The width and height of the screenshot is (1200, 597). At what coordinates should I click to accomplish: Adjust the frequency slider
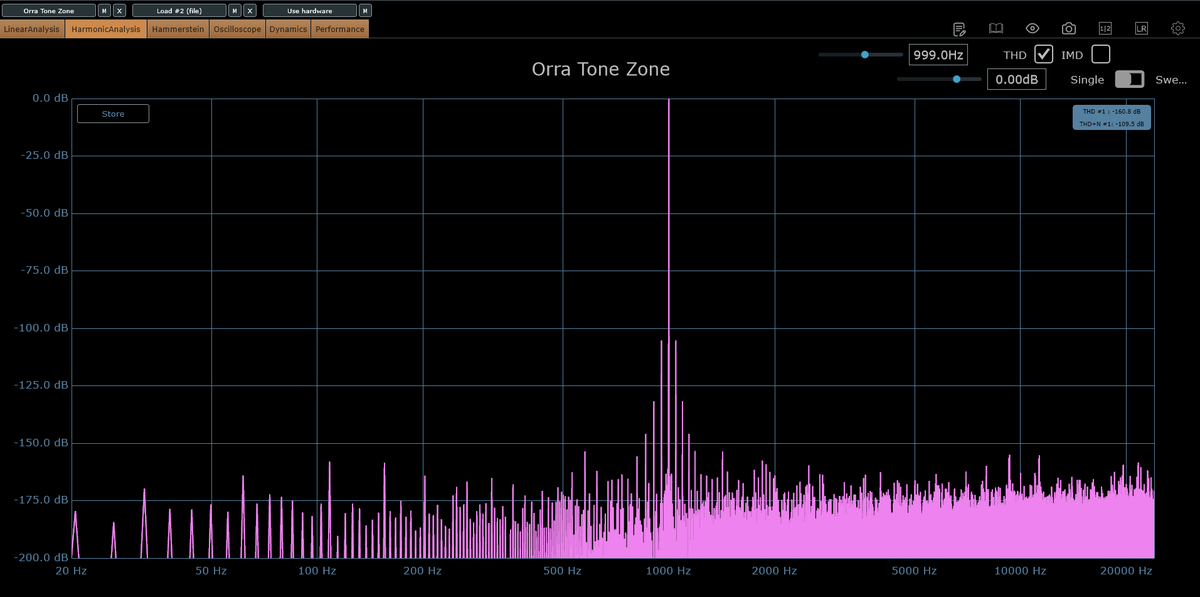coord(860,55)
